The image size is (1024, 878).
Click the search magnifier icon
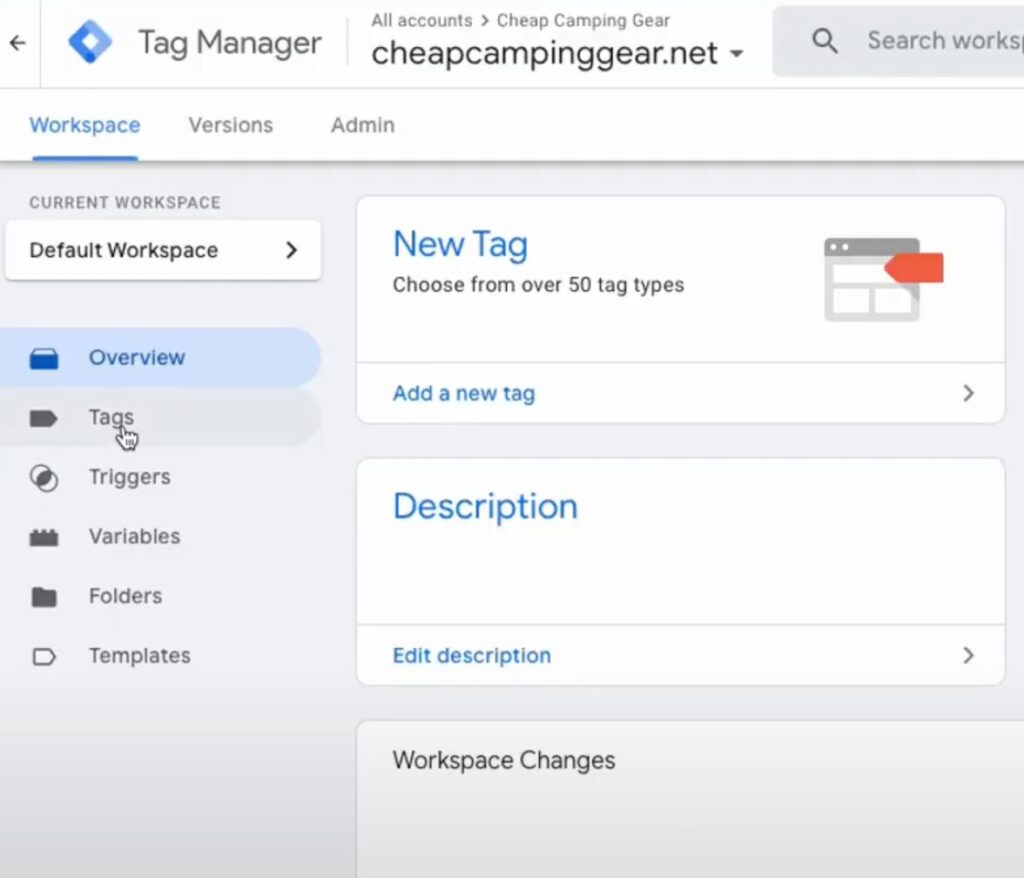pos(825,41)
